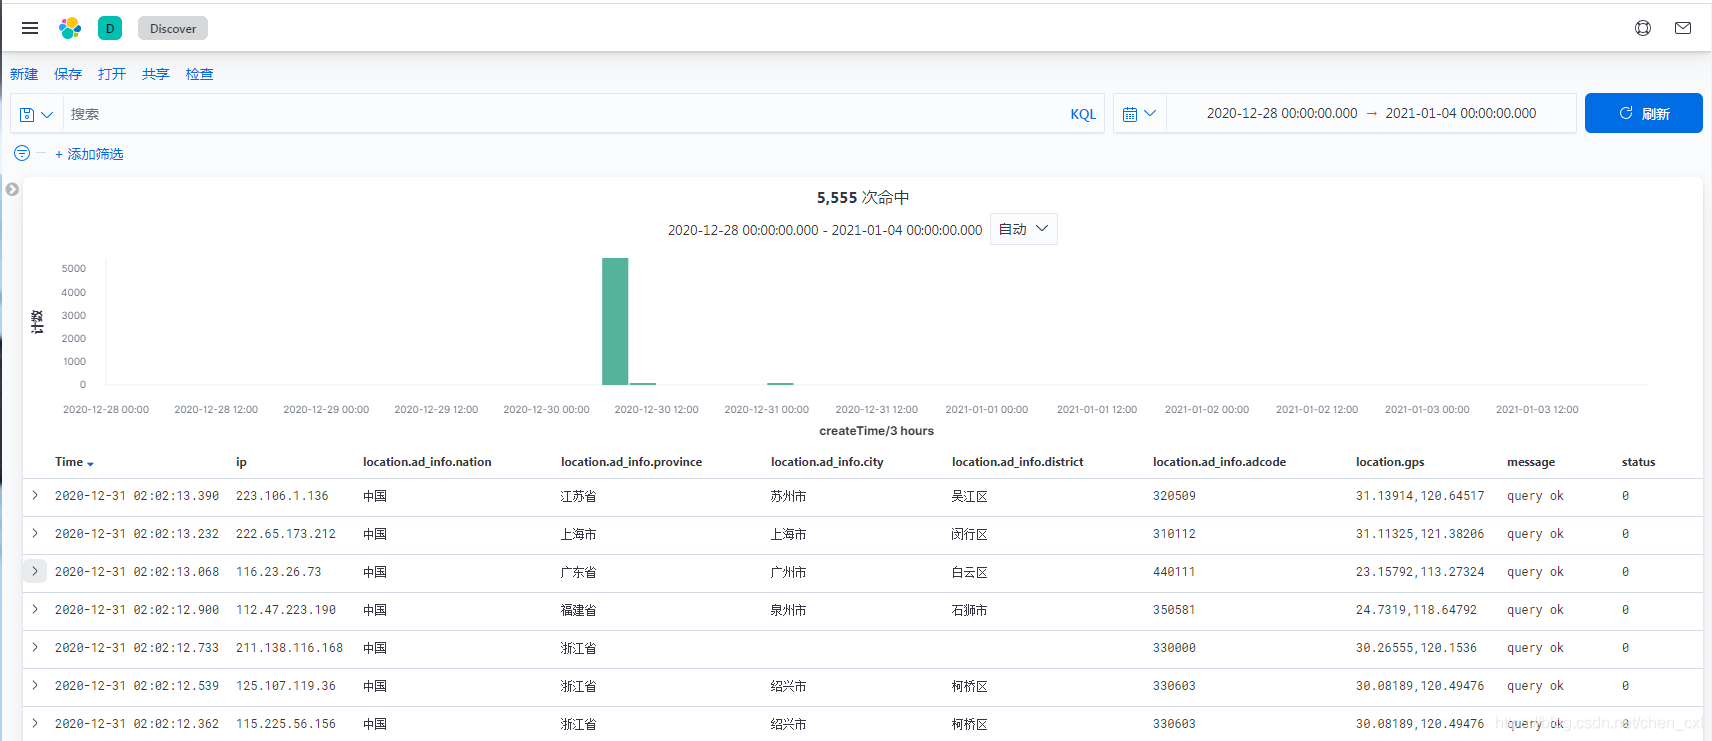The width and height of the screenshot is (1712, 741).
Task: Expand row with ip 112.47.223.190
Action: 35,610
